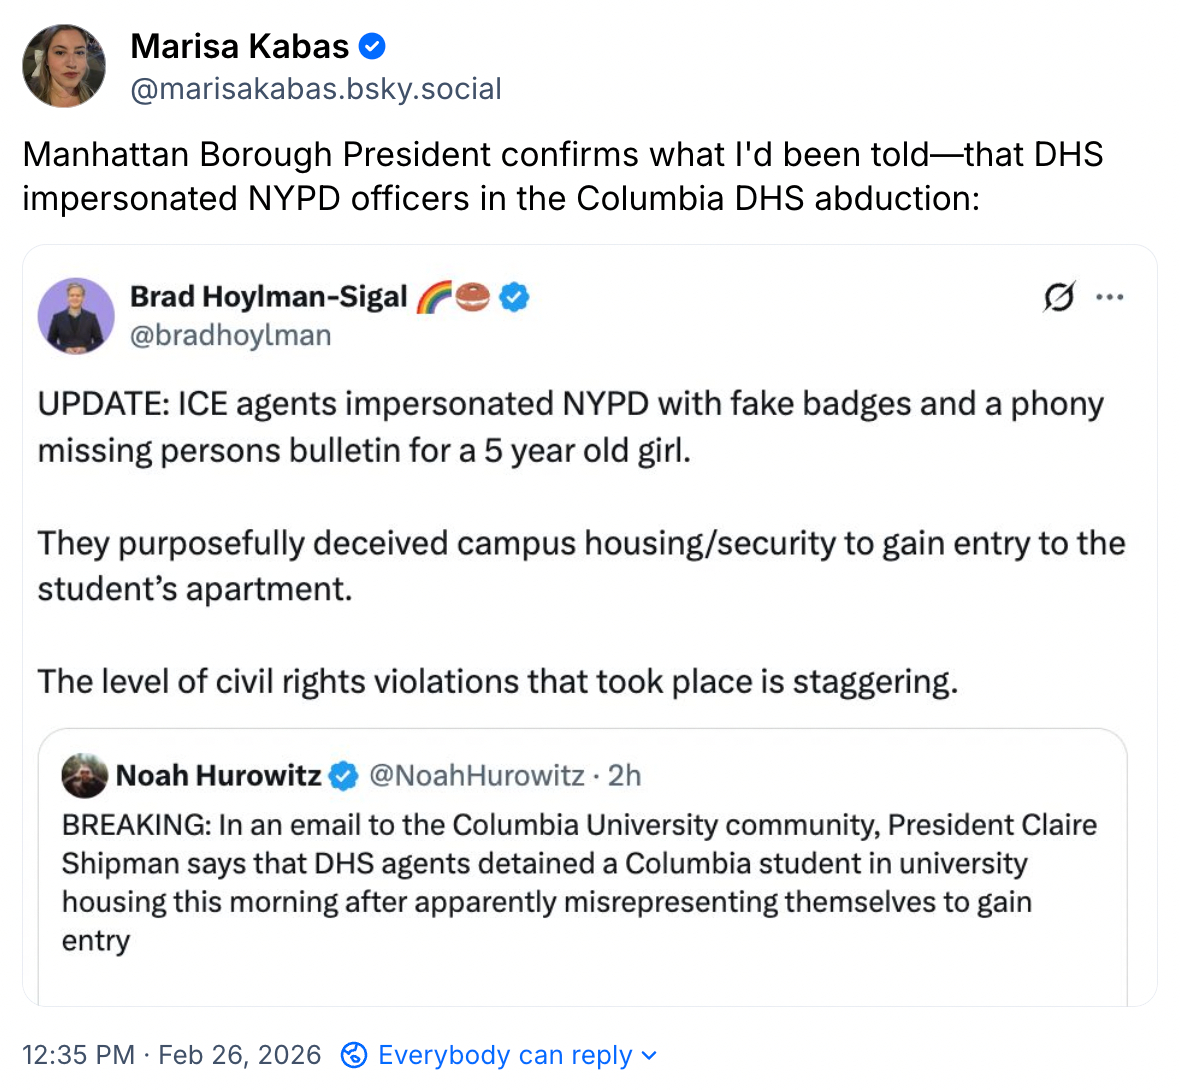Click the Grok slash-circle icon
The width and height of the screenshot is (1180, 1090).
1059,297
